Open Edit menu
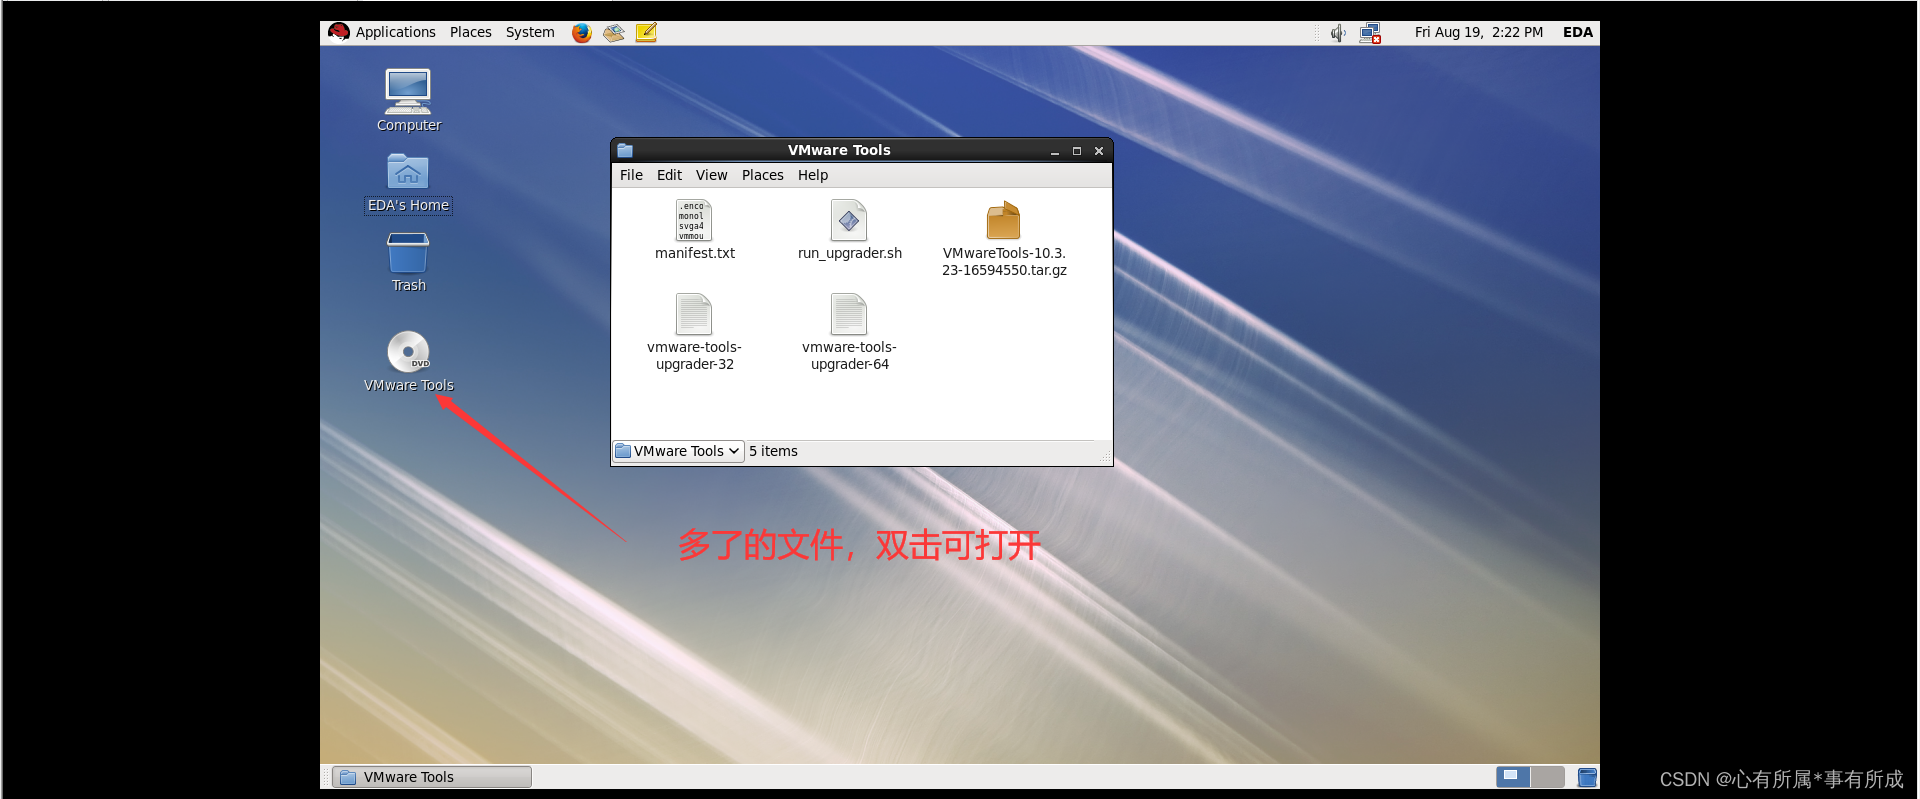 pos(669,175)
